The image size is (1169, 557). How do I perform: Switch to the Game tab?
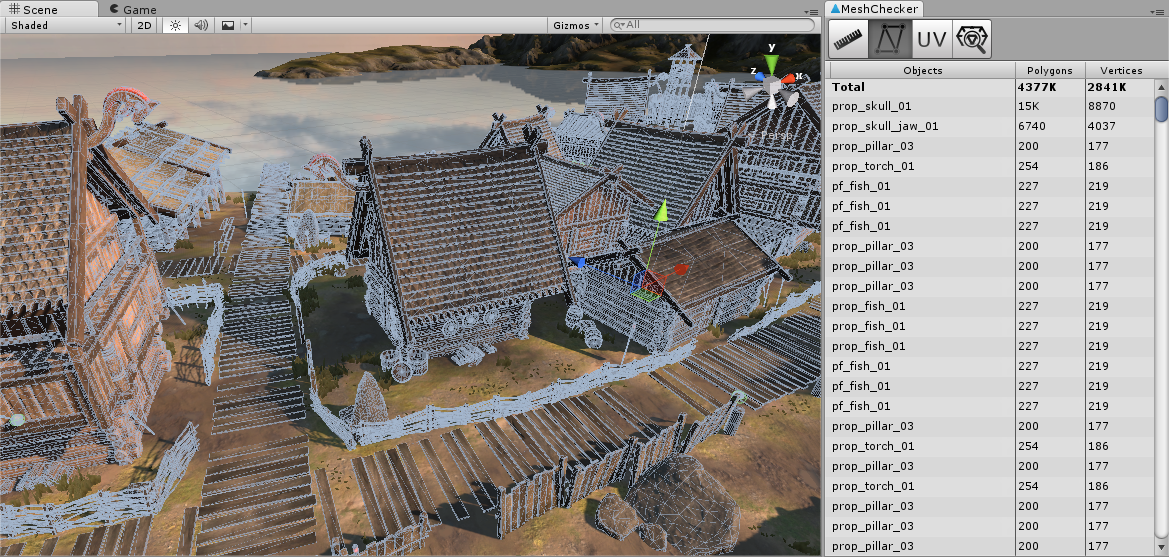131,9
